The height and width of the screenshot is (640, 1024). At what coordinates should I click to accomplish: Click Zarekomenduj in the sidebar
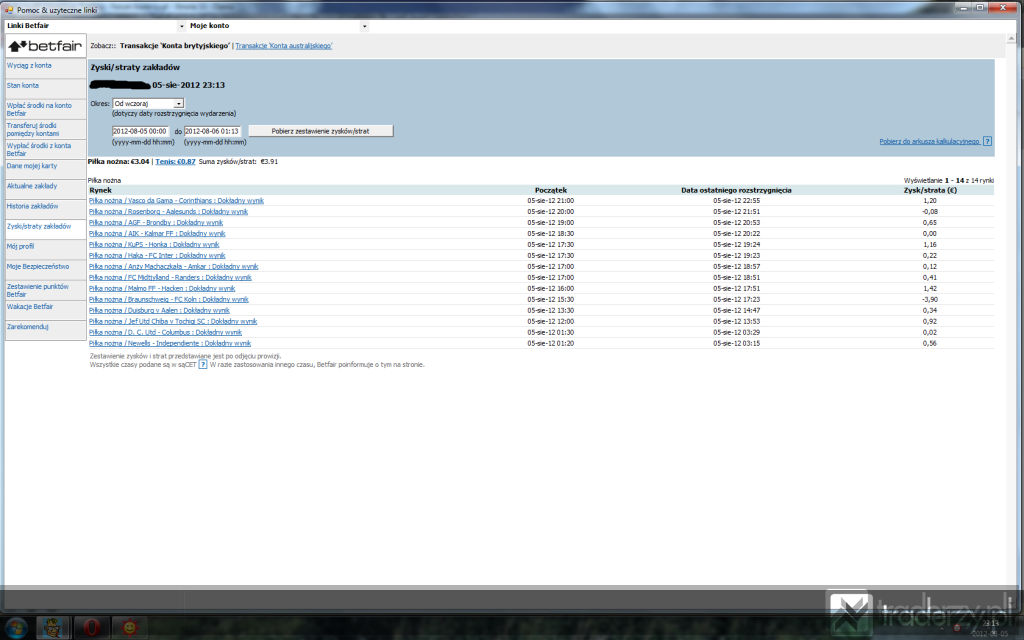coord(27,327)
